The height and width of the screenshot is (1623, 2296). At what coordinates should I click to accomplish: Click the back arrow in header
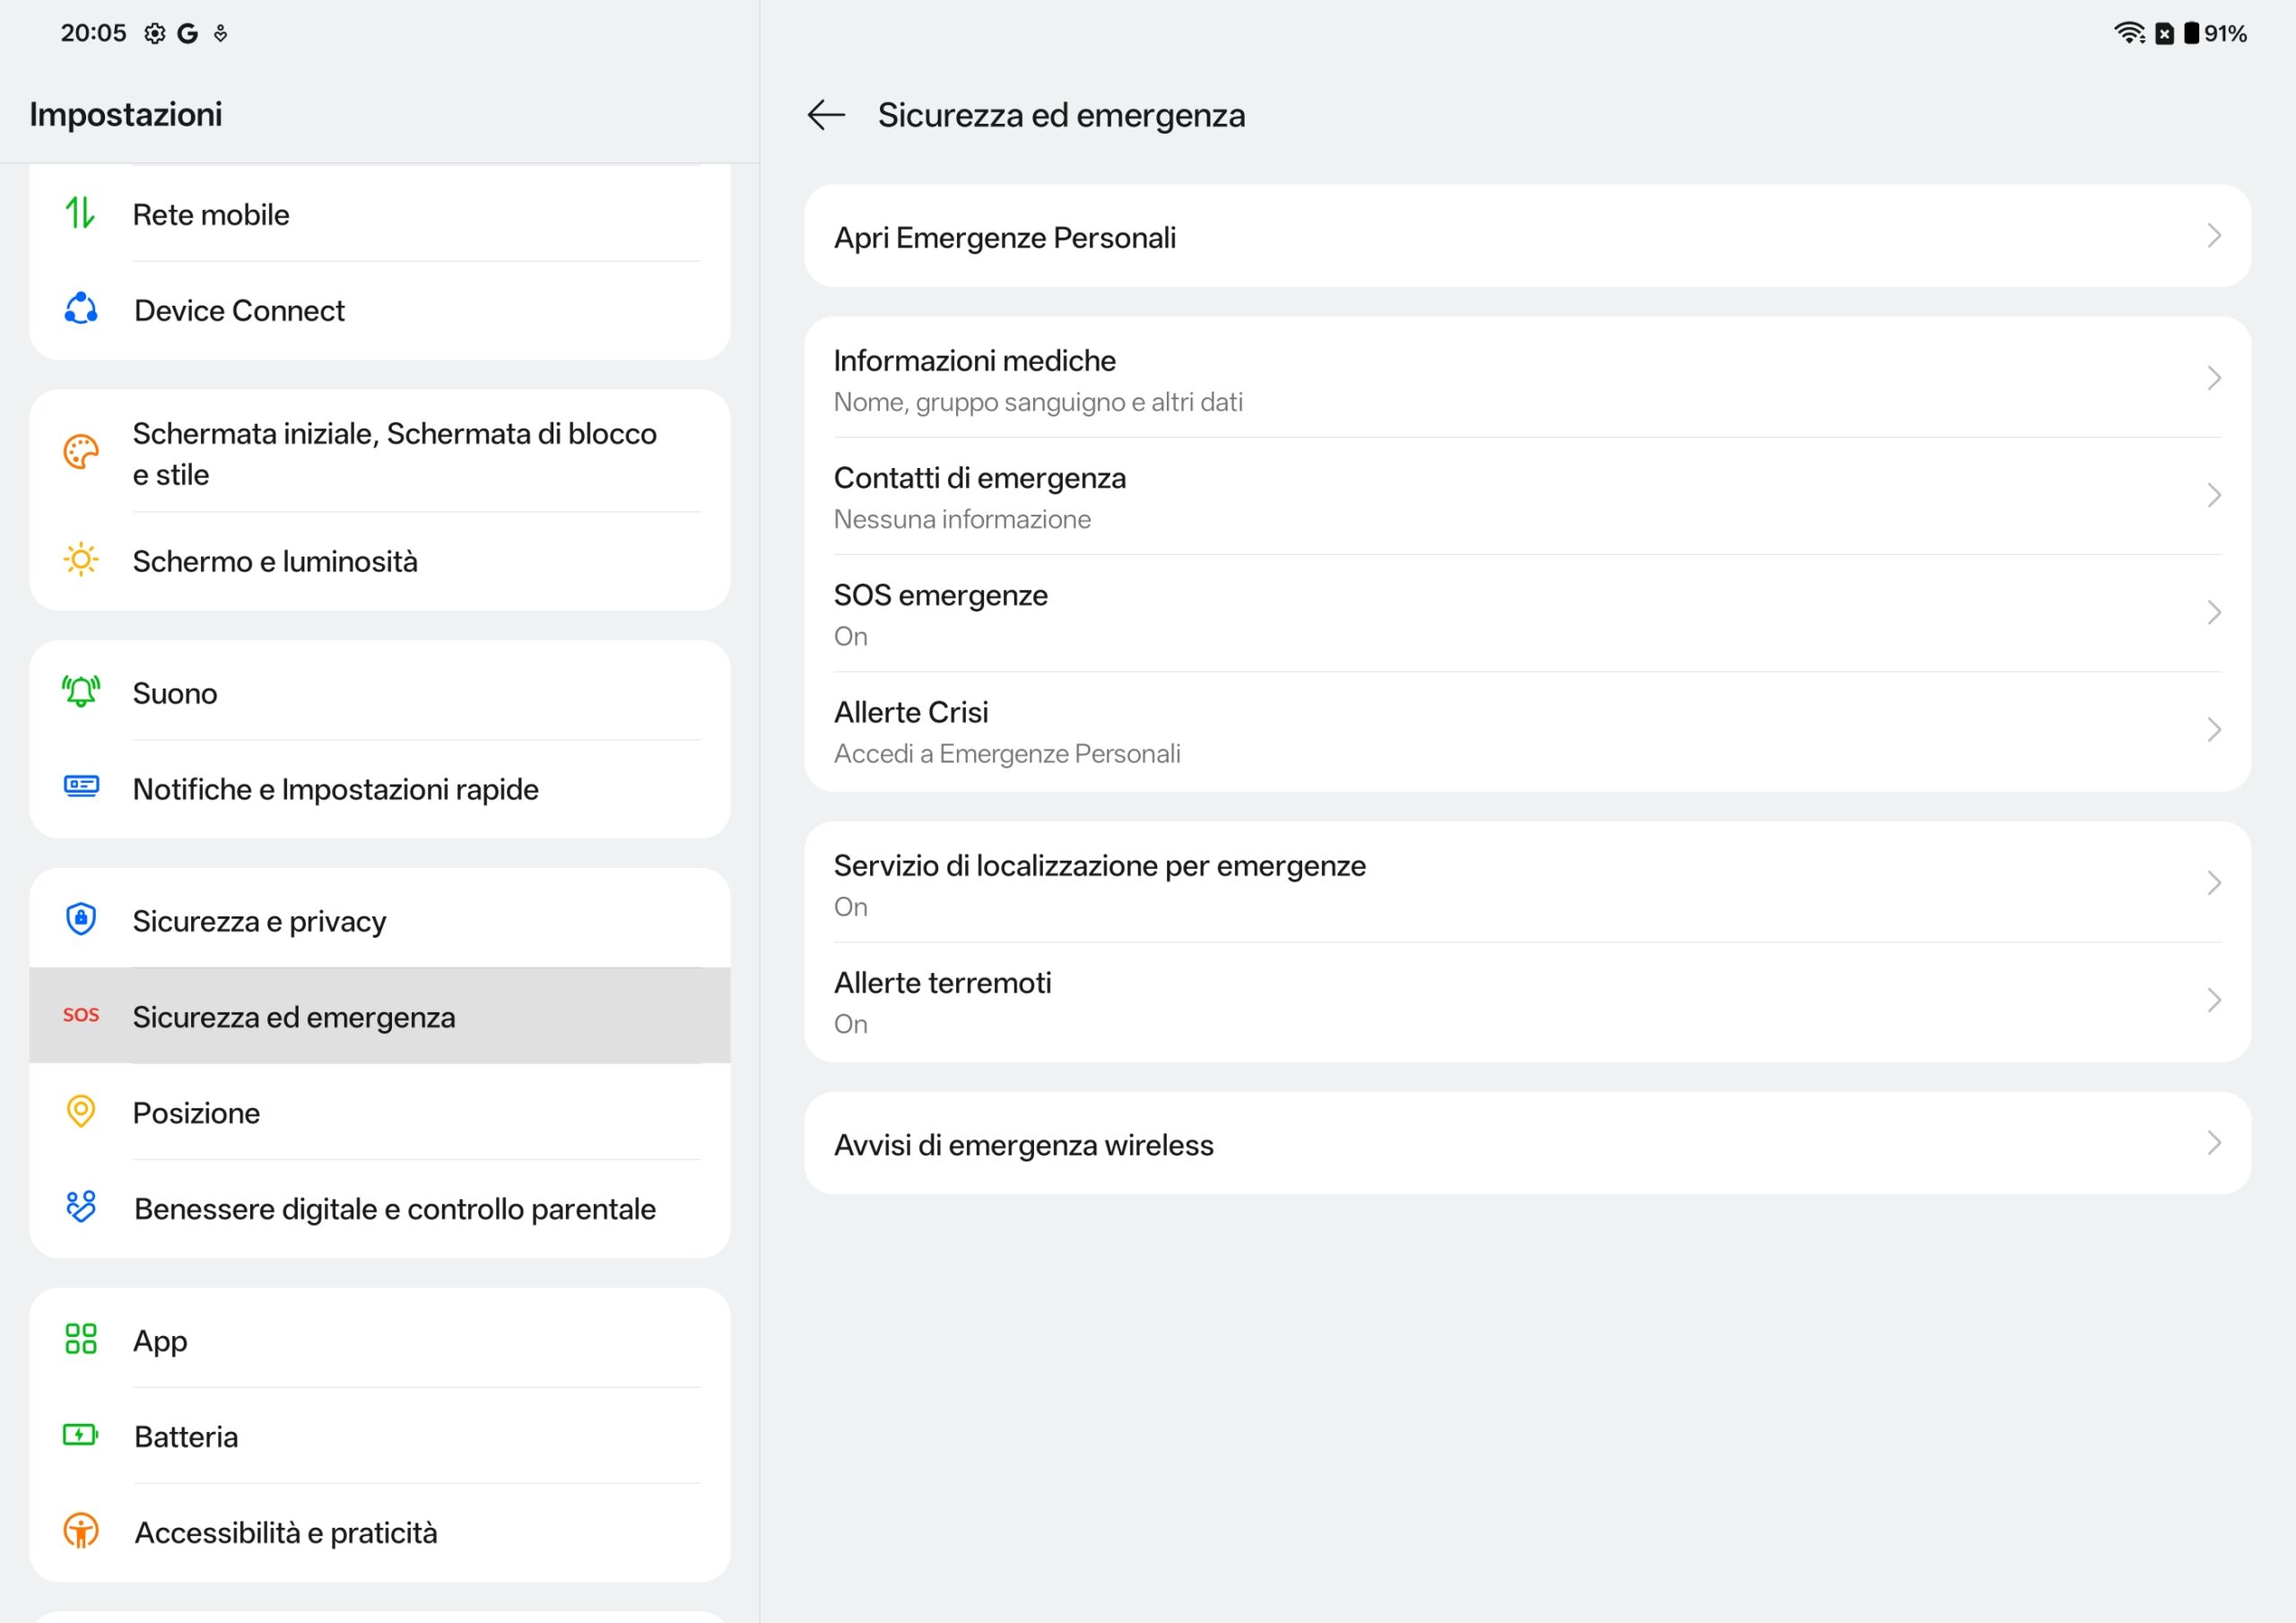[x=826, y=115]
